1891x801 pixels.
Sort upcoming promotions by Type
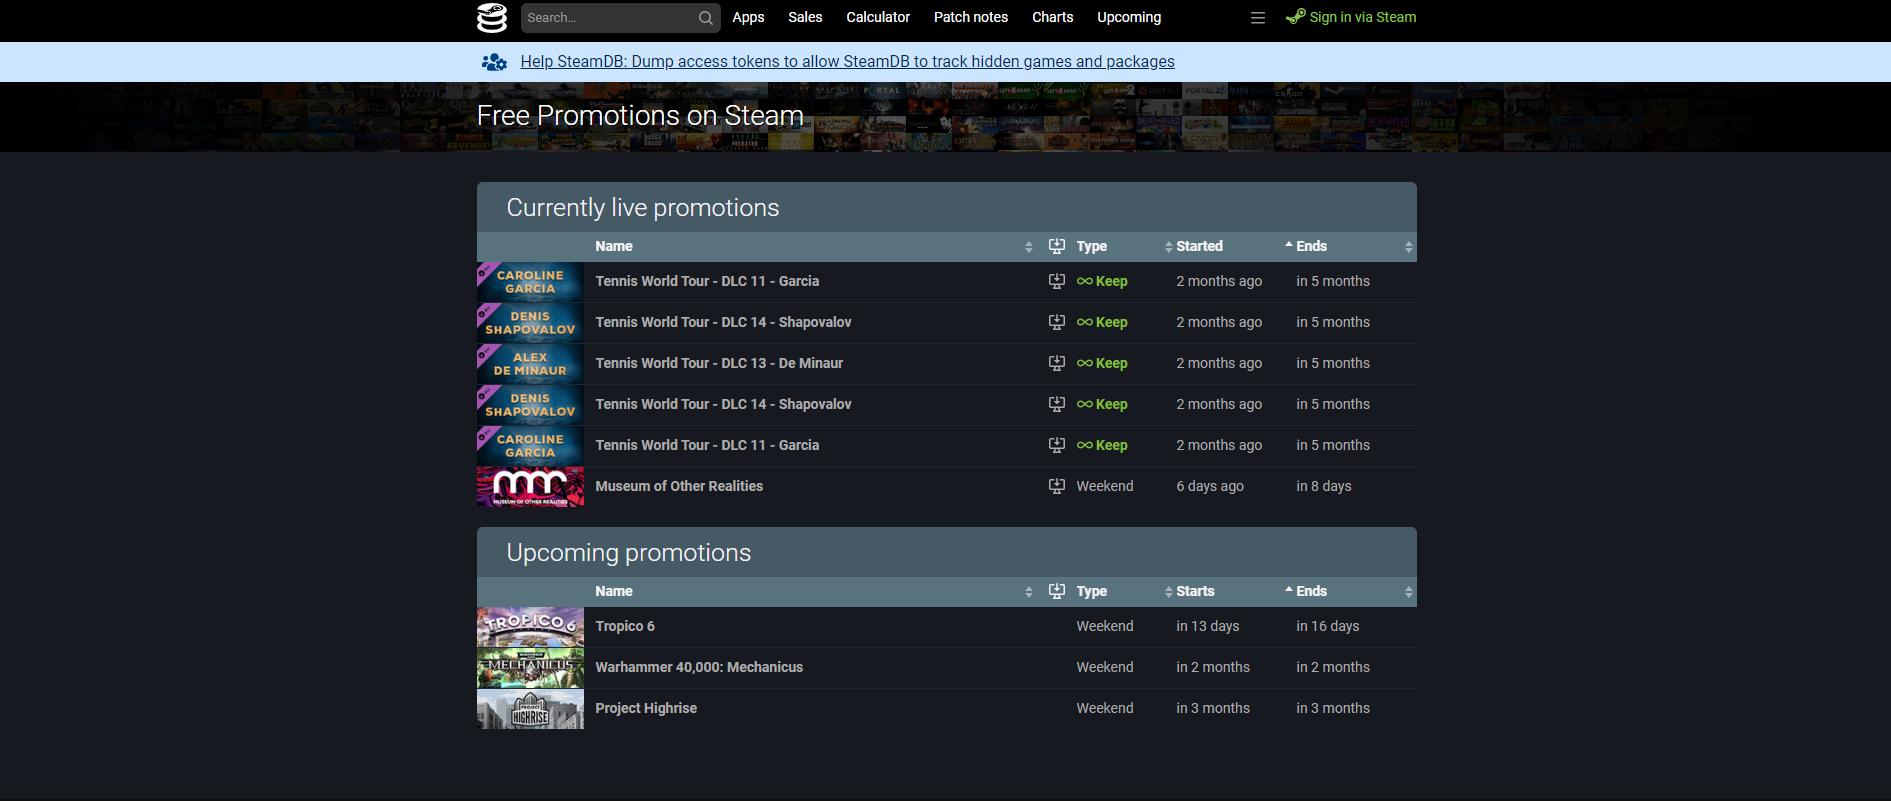coord(1121,591)
